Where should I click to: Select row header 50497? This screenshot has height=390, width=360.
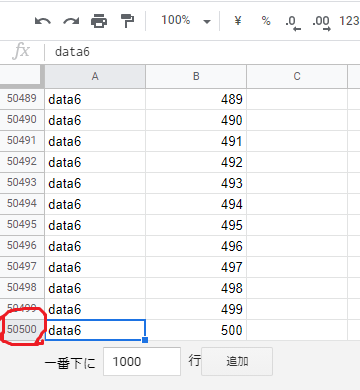[22, 267]
